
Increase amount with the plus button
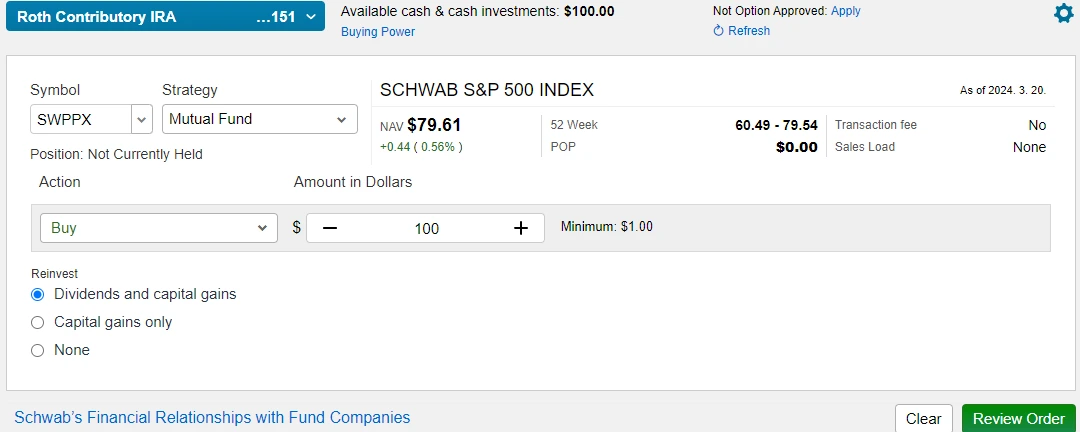[520, 228]
